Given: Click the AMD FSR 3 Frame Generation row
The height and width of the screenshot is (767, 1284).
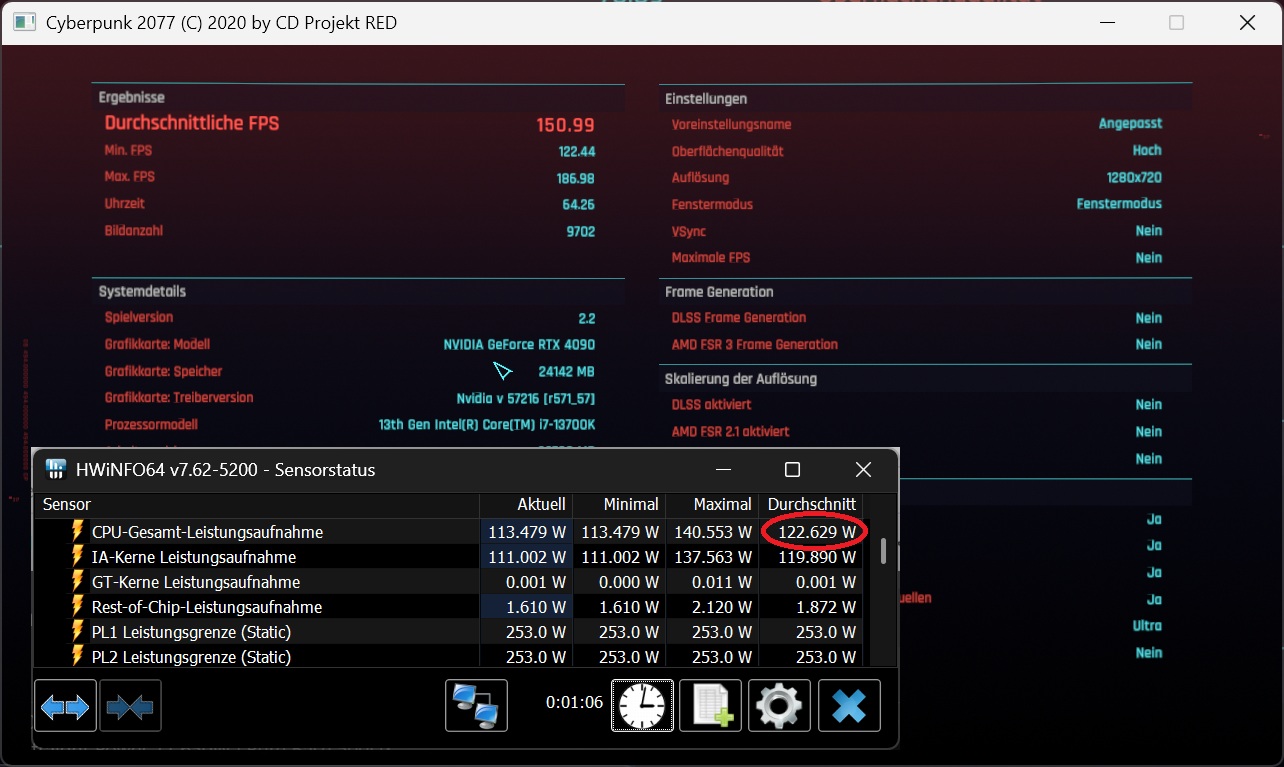Looking at the screenshot, I should click(917, 344).
